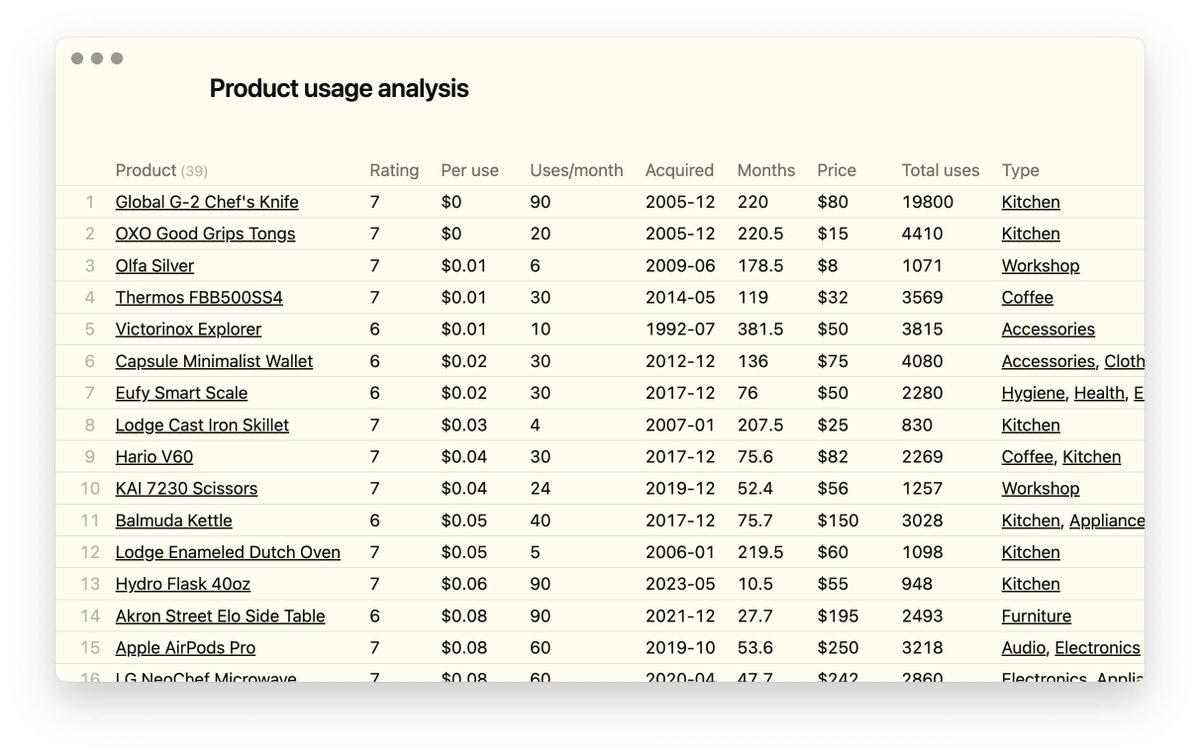This screenshot has height=755, width=1200.
Task: Select acquired date 2023-05
Action: tap(681, 585)
